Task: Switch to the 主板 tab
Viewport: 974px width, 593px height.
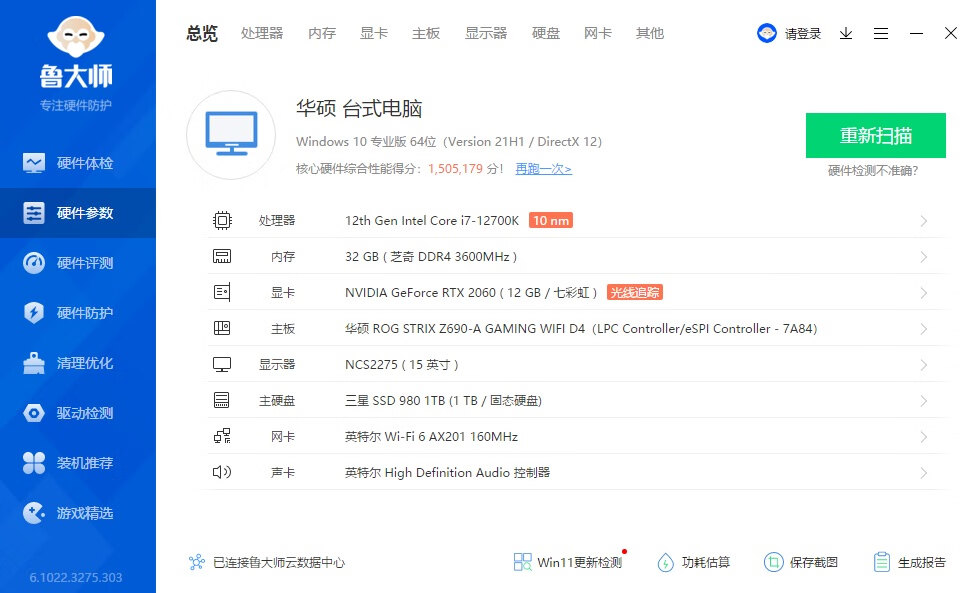Action: (426, 34)
